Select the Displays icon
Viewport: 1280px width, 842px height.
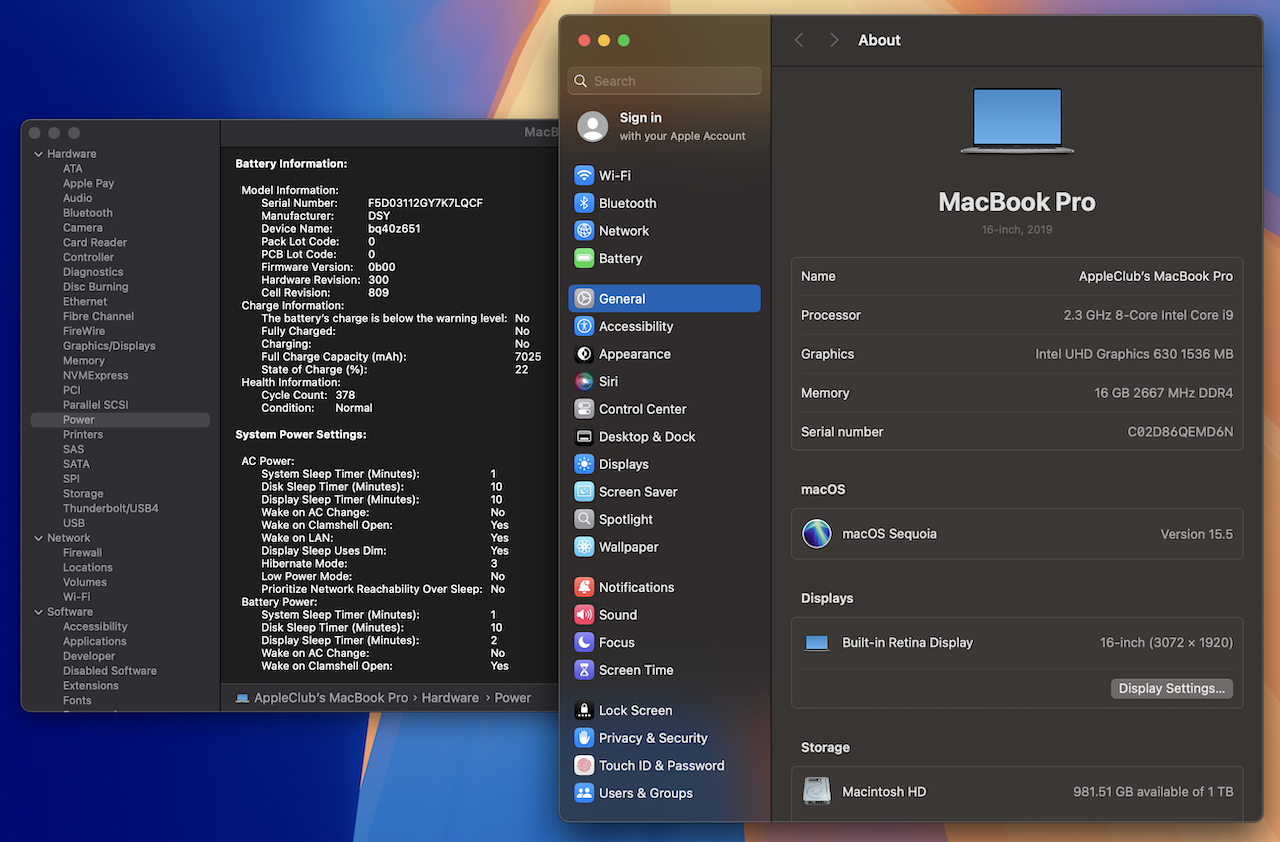584,464
